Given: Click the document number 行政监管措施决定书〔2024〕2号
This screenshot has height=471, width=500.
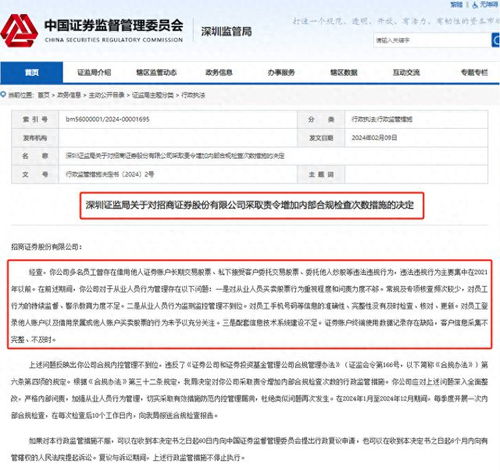Looking at the screenshot, I should click(110, 174).
